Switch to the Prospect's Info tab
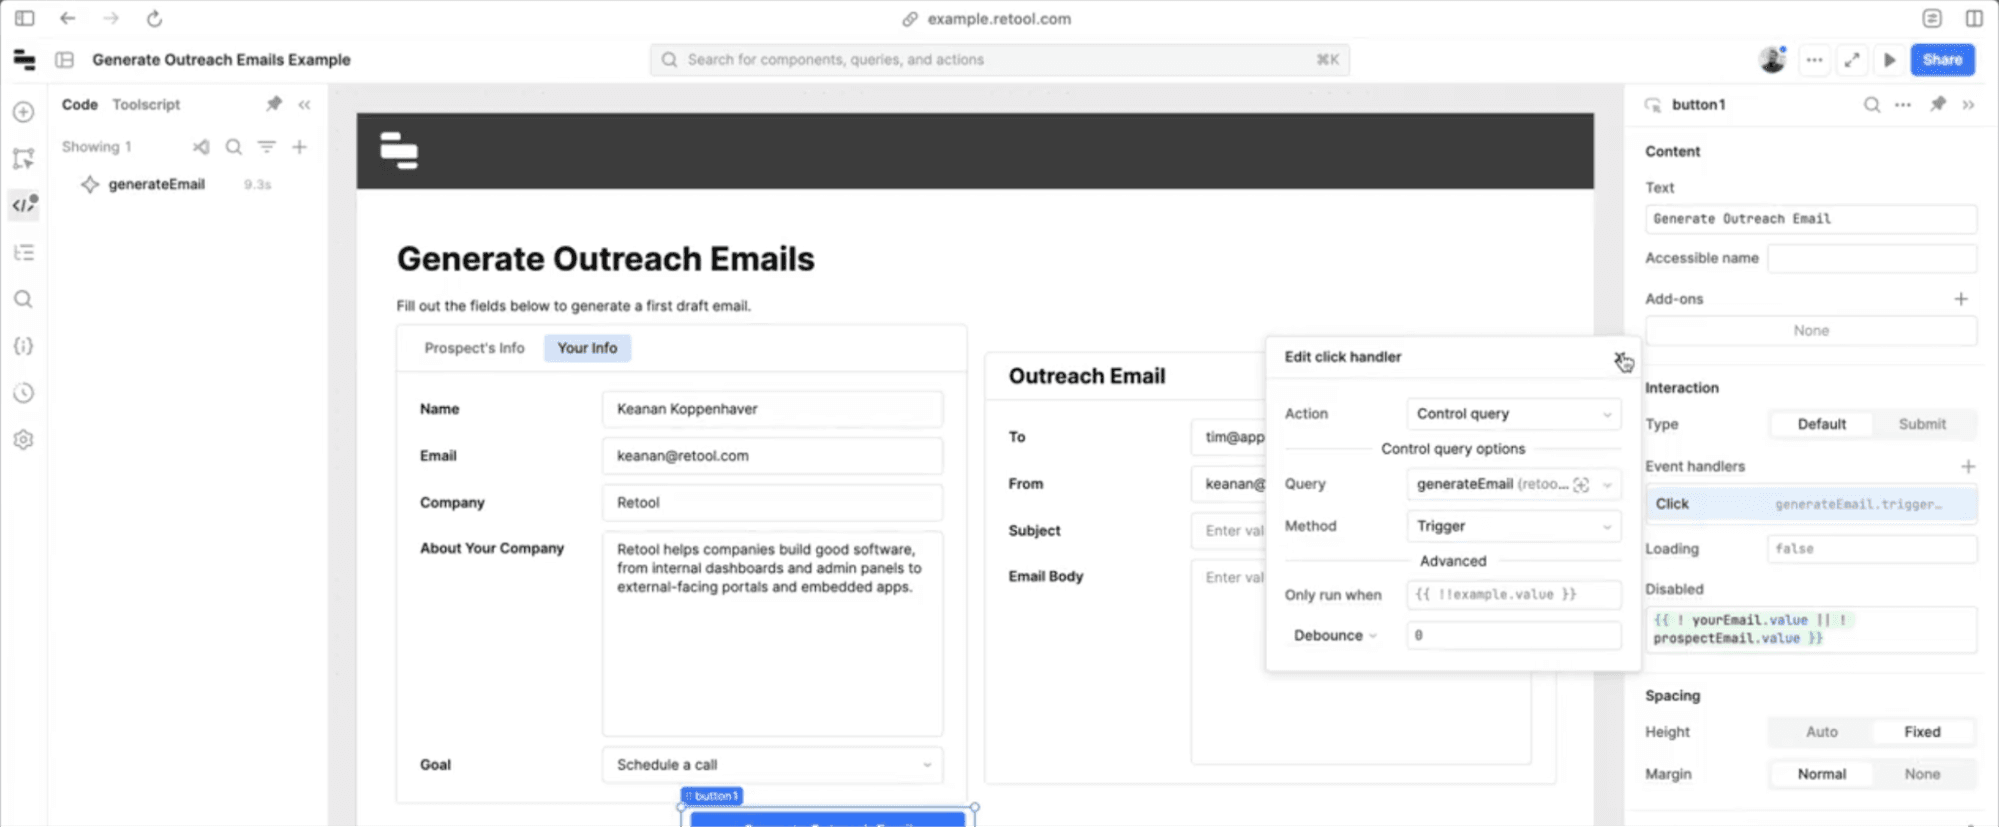The height and width of the screenshot is (827, 1999). [x=474, y=348]
